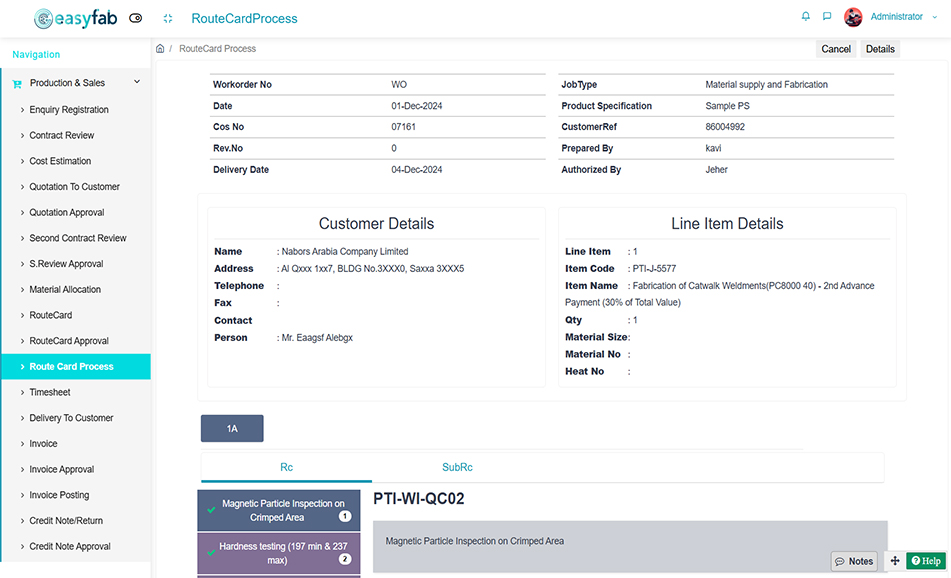Select the Rc tab
Viewport: 951px width, 578px height.
pos(286,467)
